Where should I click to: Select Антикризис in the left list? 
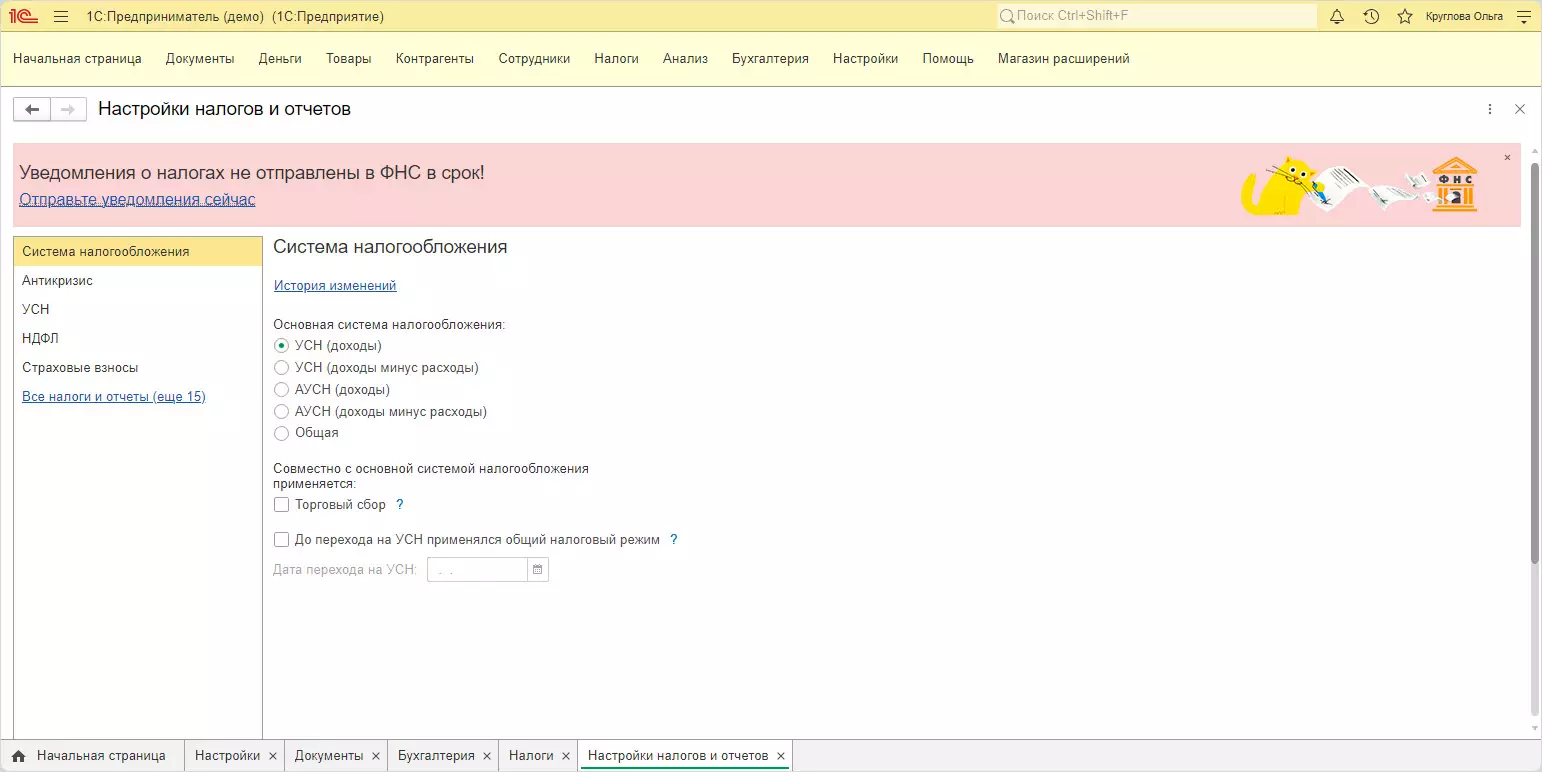(138, 281)
